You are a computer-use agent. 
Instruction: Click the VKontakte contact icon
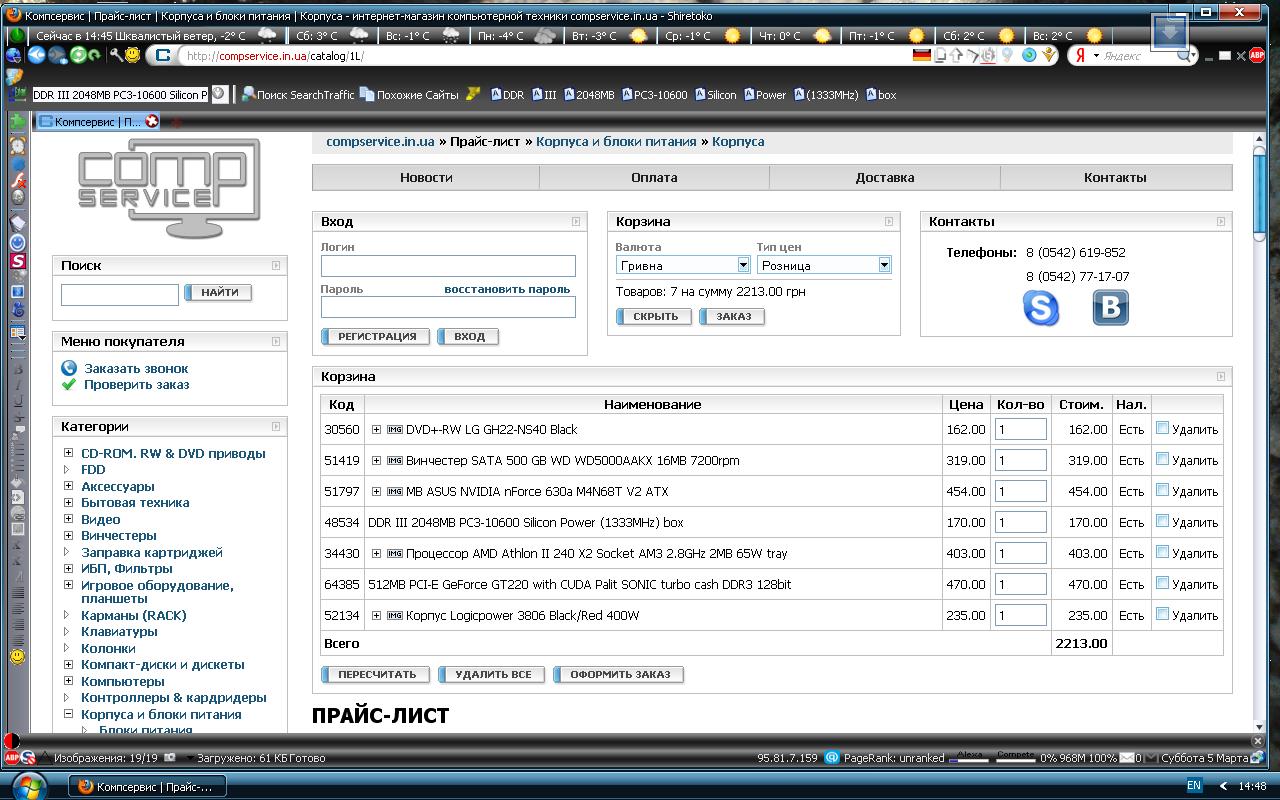[x=1110, y=308]
